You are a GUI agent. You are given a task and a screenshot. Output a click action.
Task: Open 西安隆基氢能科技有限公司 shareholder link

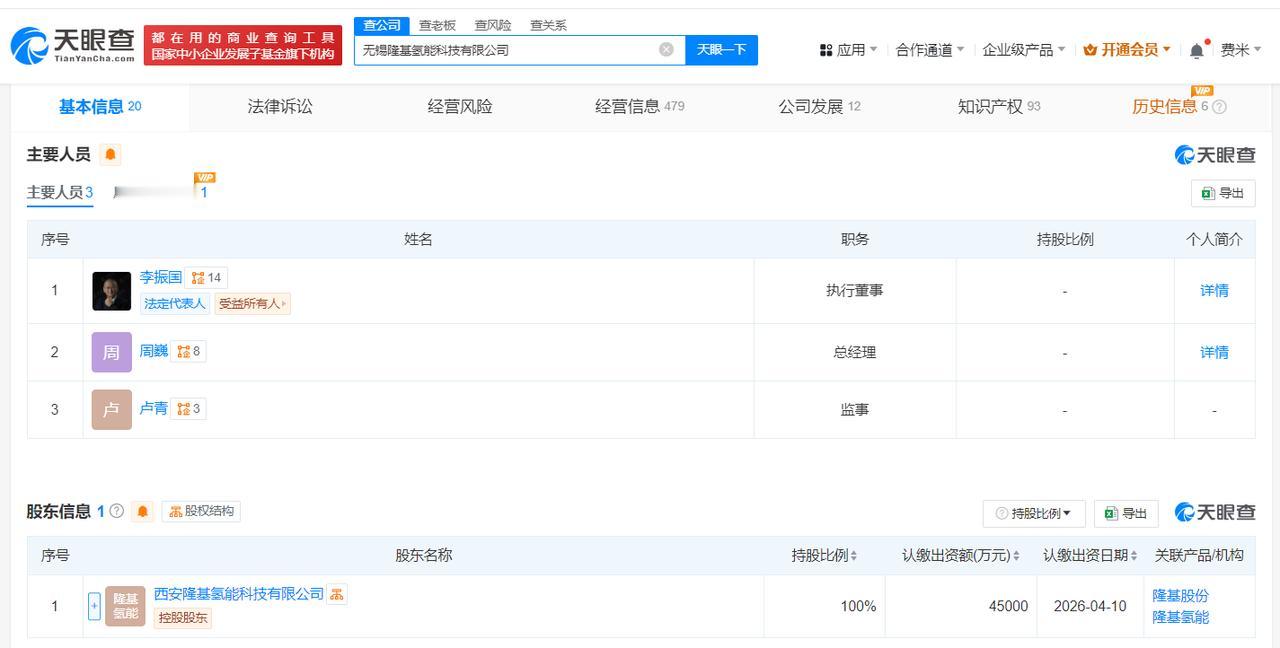point(239,594)
